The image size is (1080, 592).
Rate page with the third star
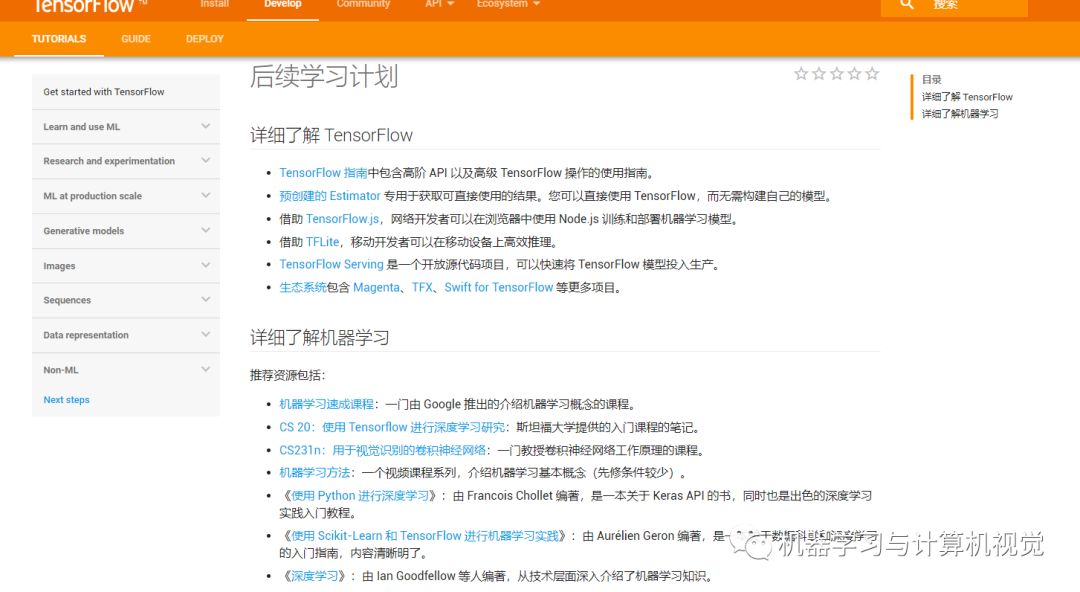point(837,74)
